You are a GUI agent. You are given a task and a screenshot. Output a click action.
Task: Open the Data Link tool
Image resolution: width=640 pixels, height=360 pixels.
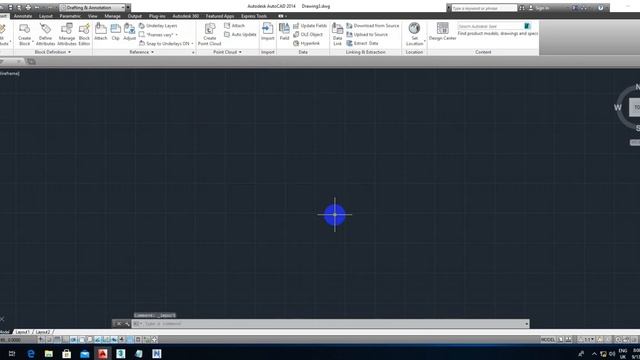[x=337, y=34]
